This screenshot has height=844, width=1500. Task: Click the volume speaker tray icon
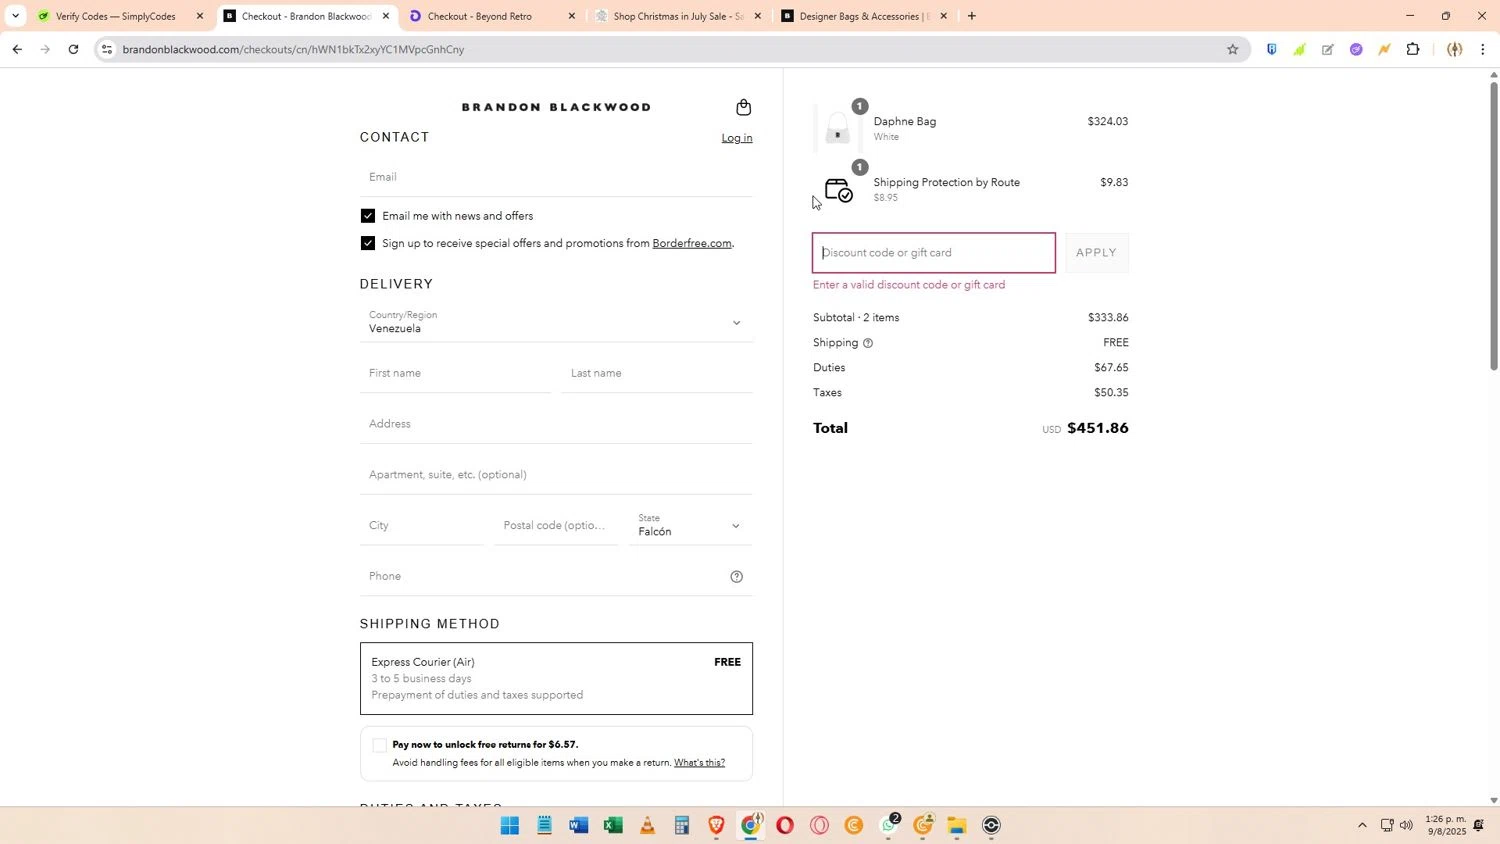pyautogui.click(x=1406, y=826)
